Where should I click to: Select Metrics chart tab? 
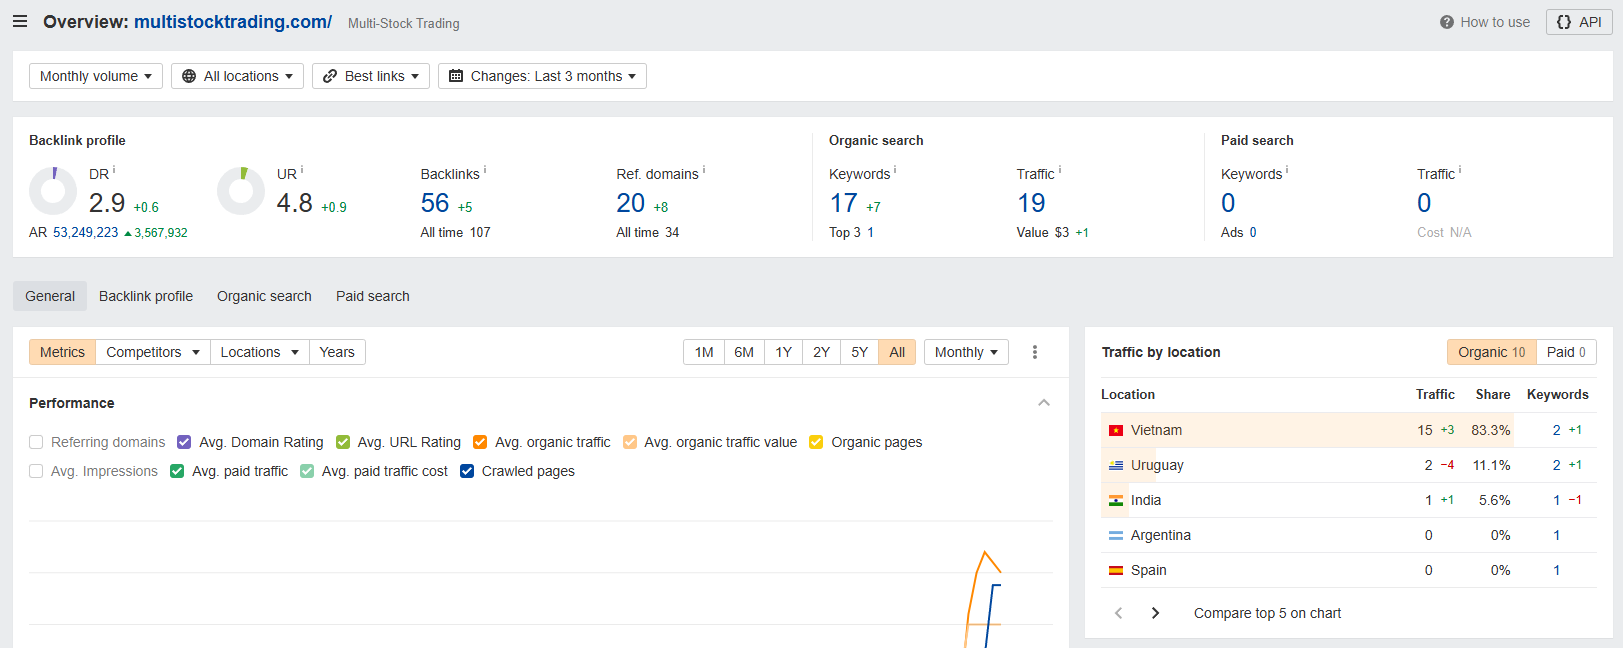coord(62,352)
